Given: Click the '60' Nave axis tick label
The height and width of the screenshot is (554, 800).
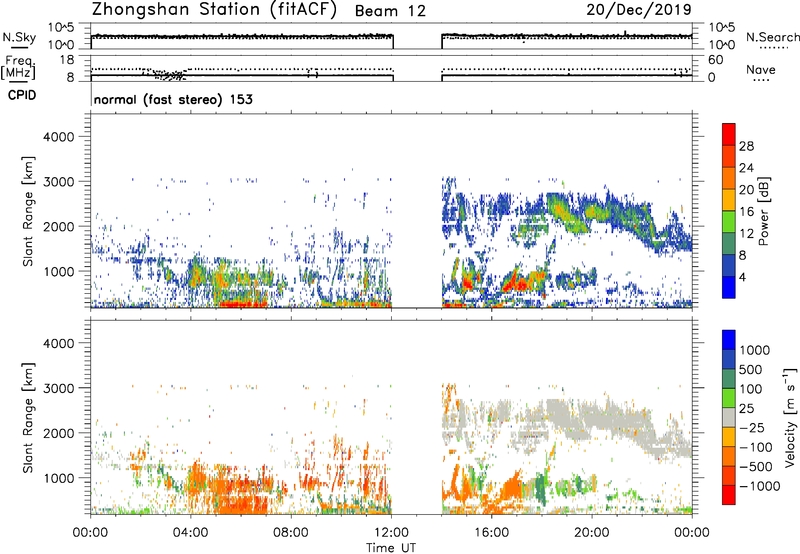Looking at the screenshot, I should 715,60.
